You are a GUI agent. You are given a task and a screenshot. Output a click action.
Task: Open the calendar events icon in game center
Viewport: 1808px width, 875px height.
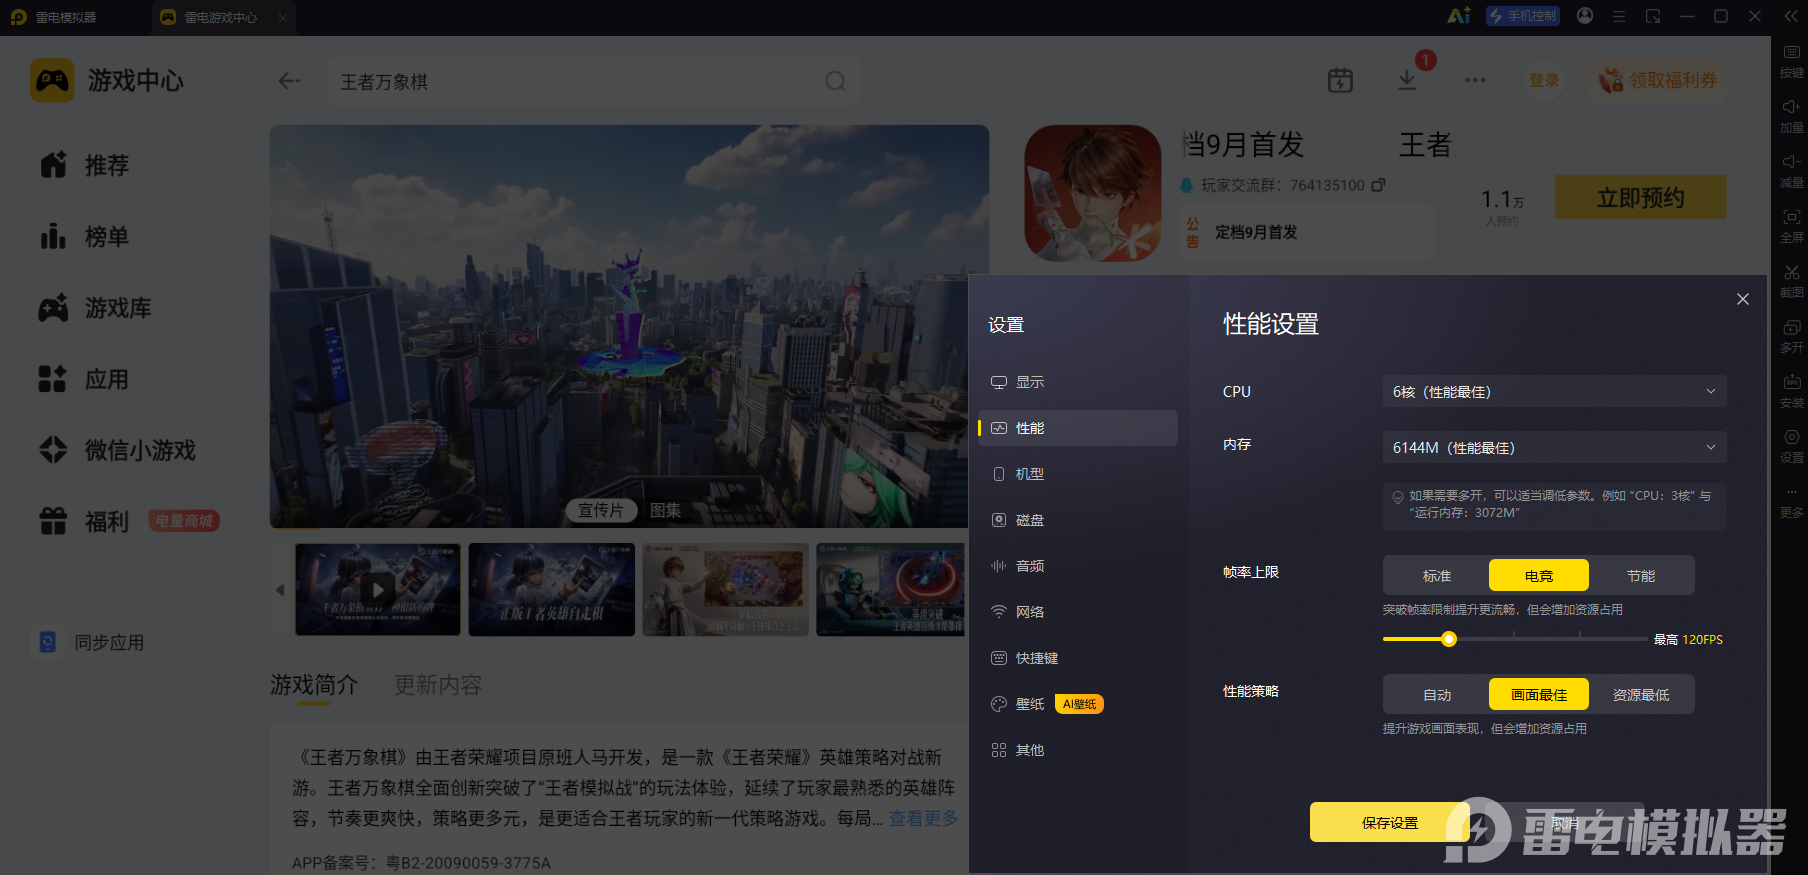pyautogui.click(x=1340, y=80)
